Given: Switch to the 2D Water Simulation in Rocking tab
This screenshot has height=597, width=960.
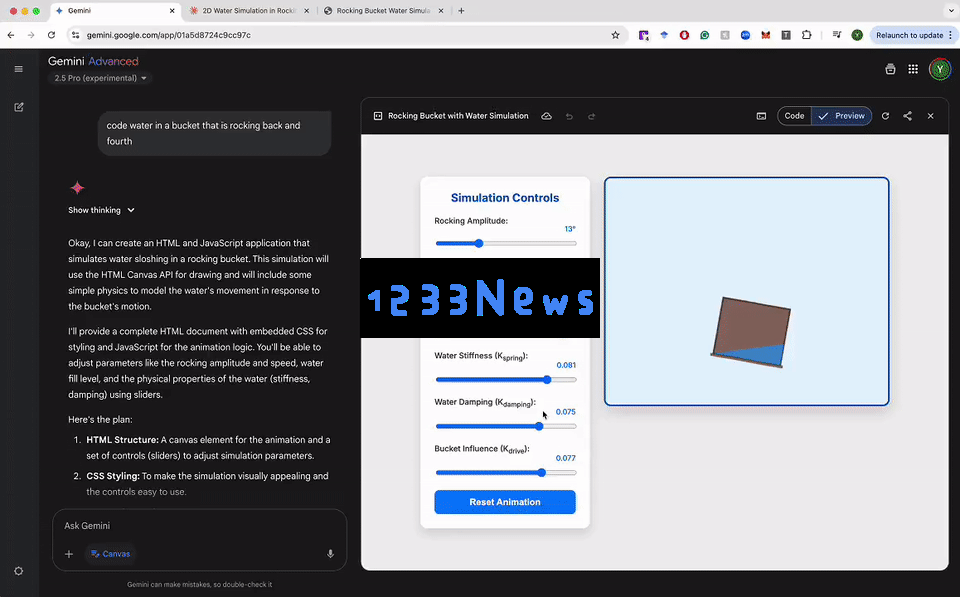Looking at the screenshot, I should (x=248, y=10).
